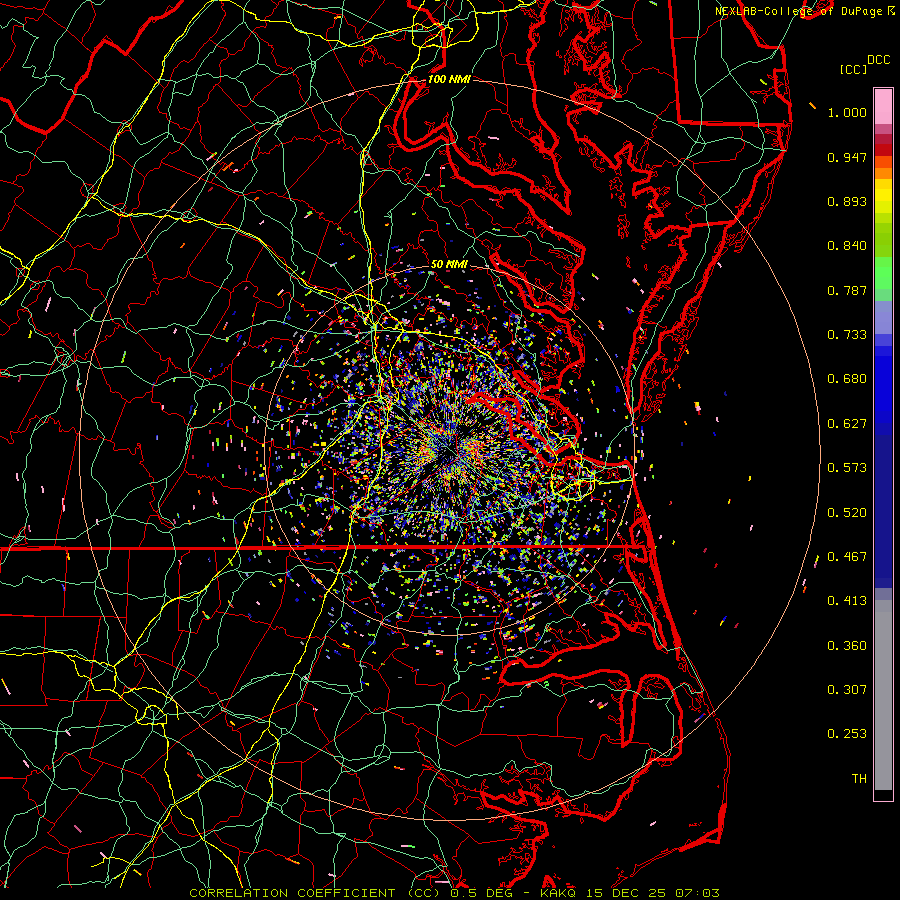Click the [CC] units label

(854, 69)
